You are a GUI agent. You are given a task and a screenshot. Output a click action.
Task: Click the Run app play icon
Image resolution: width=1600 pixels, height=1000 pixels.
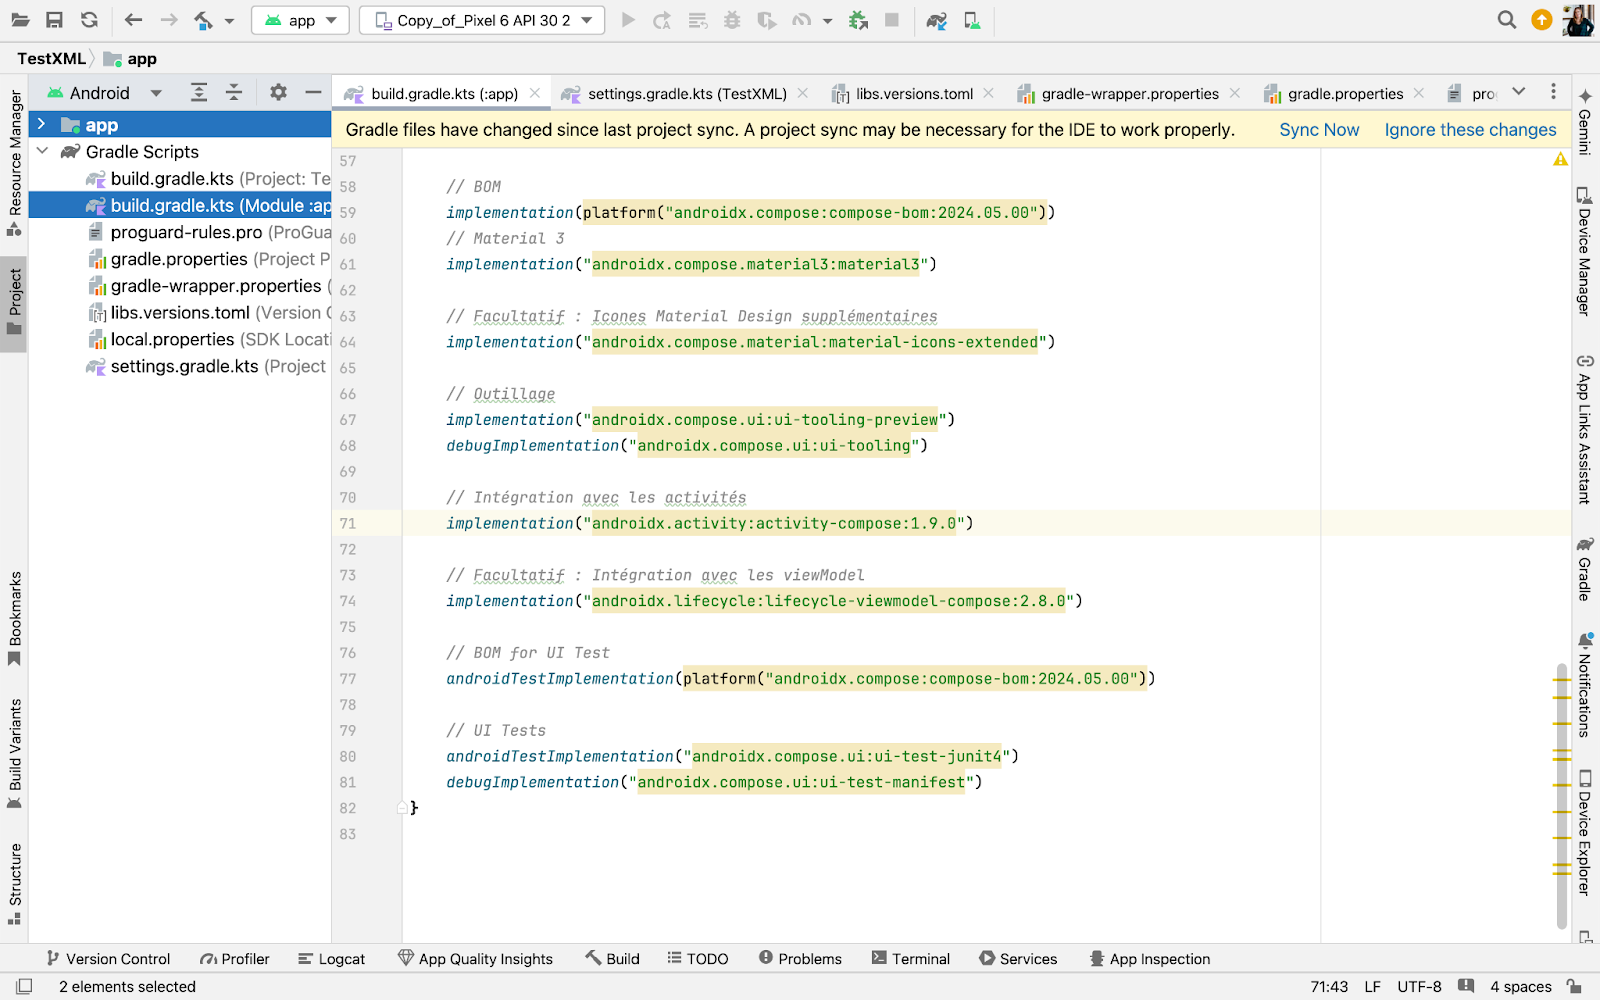click(x=628, y=20)
